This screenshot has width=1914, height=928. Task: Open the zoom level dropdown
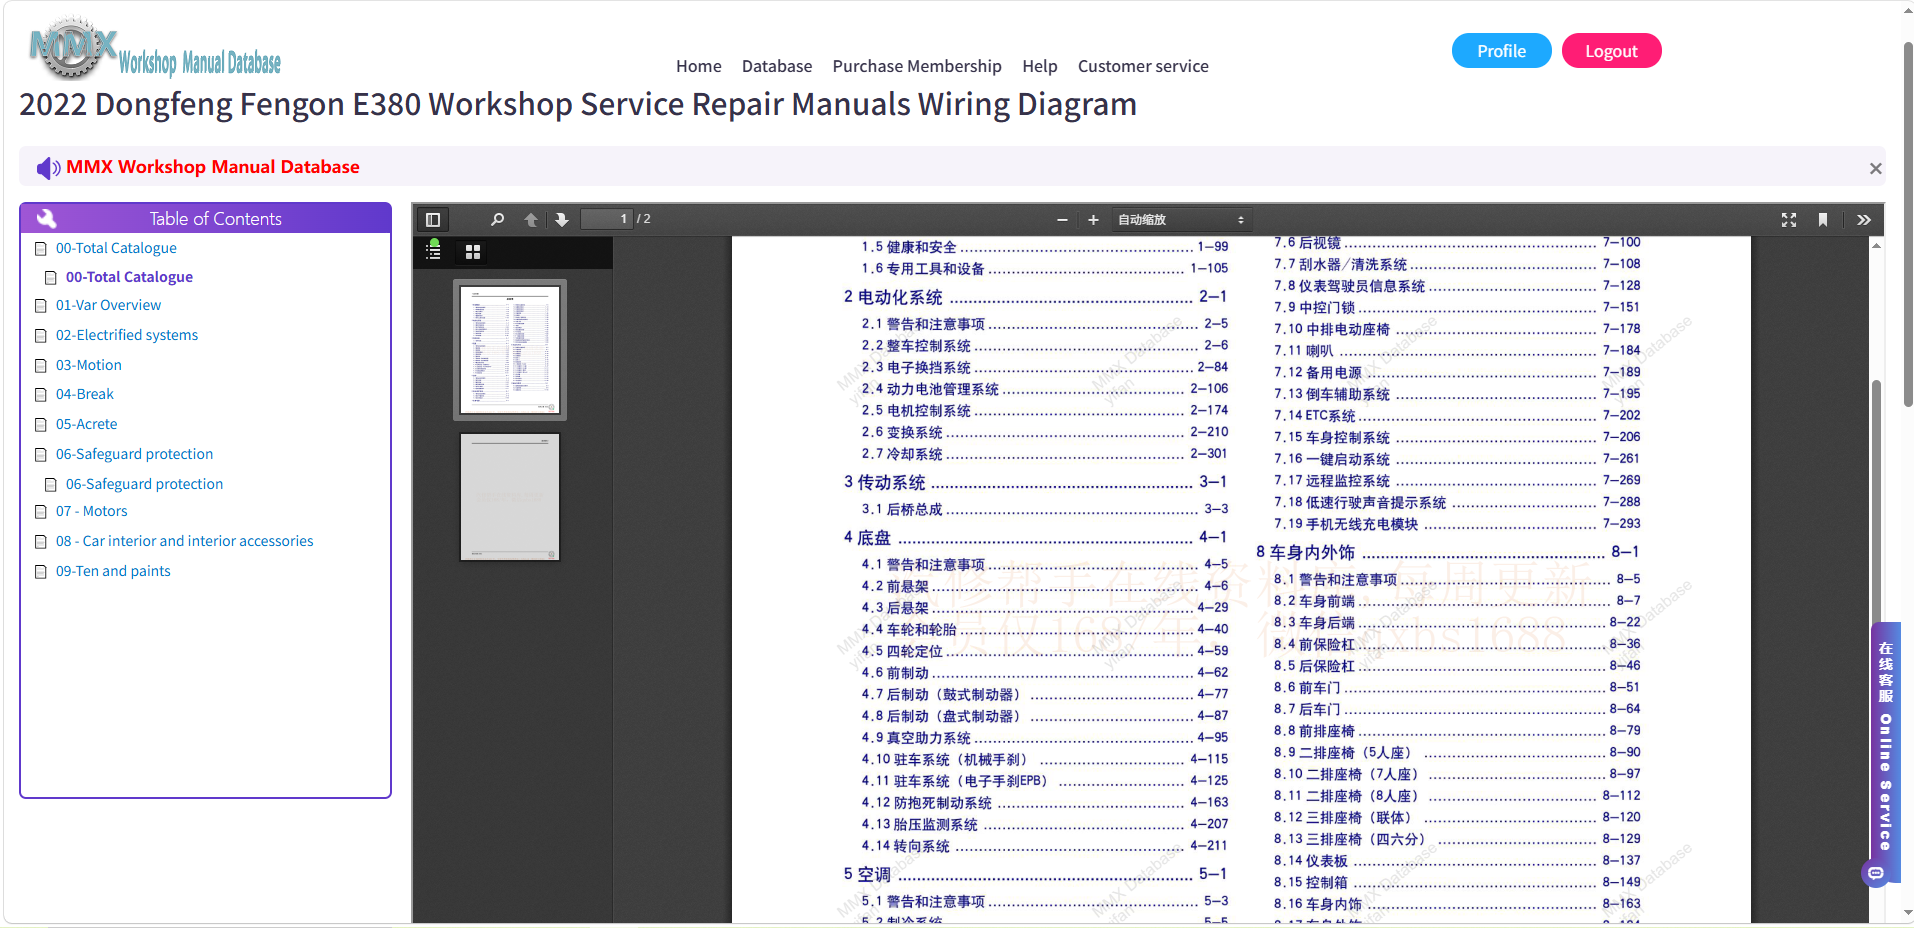coord(1181,219)
